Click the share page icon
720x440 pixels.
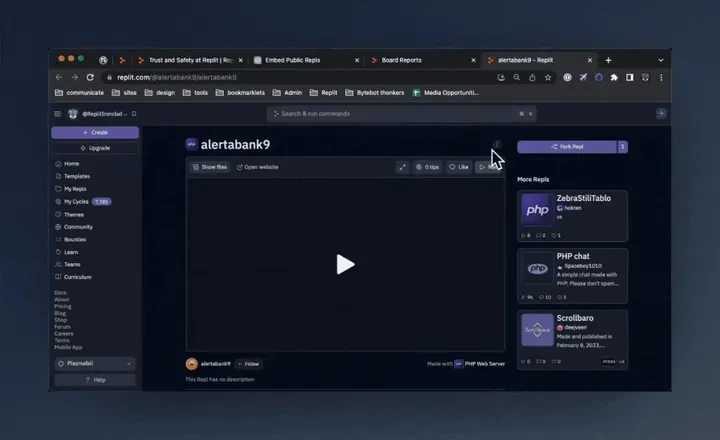point(532,78)
